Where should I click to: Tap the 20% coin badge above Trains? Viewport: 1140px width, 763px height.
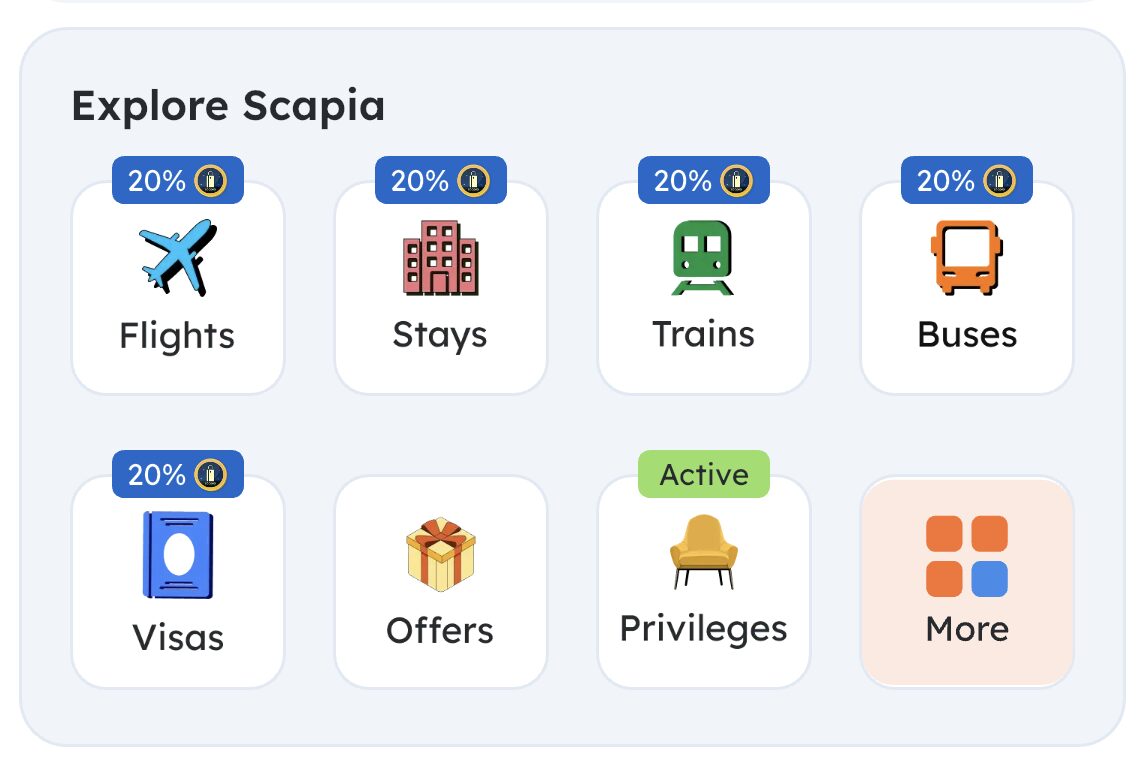click(x=703, y=181)
